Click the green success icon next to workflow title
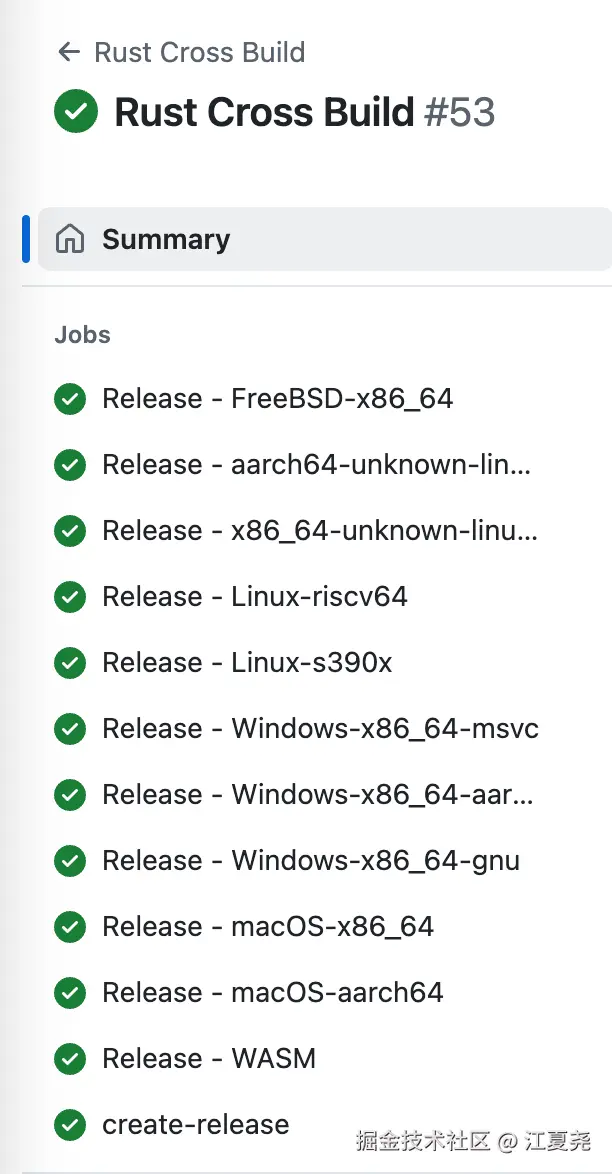This screenshot has width=612, height=1174. click(x=76, y=112)
